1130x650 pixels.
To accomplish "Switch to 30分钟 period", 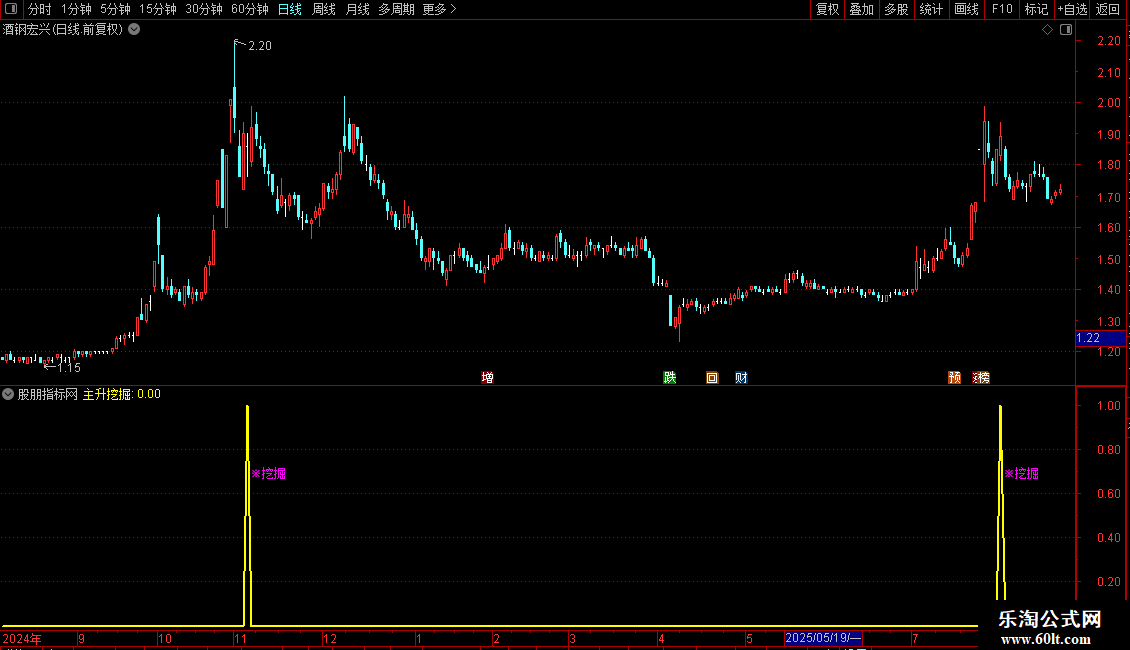I will (x=204, y=9).
